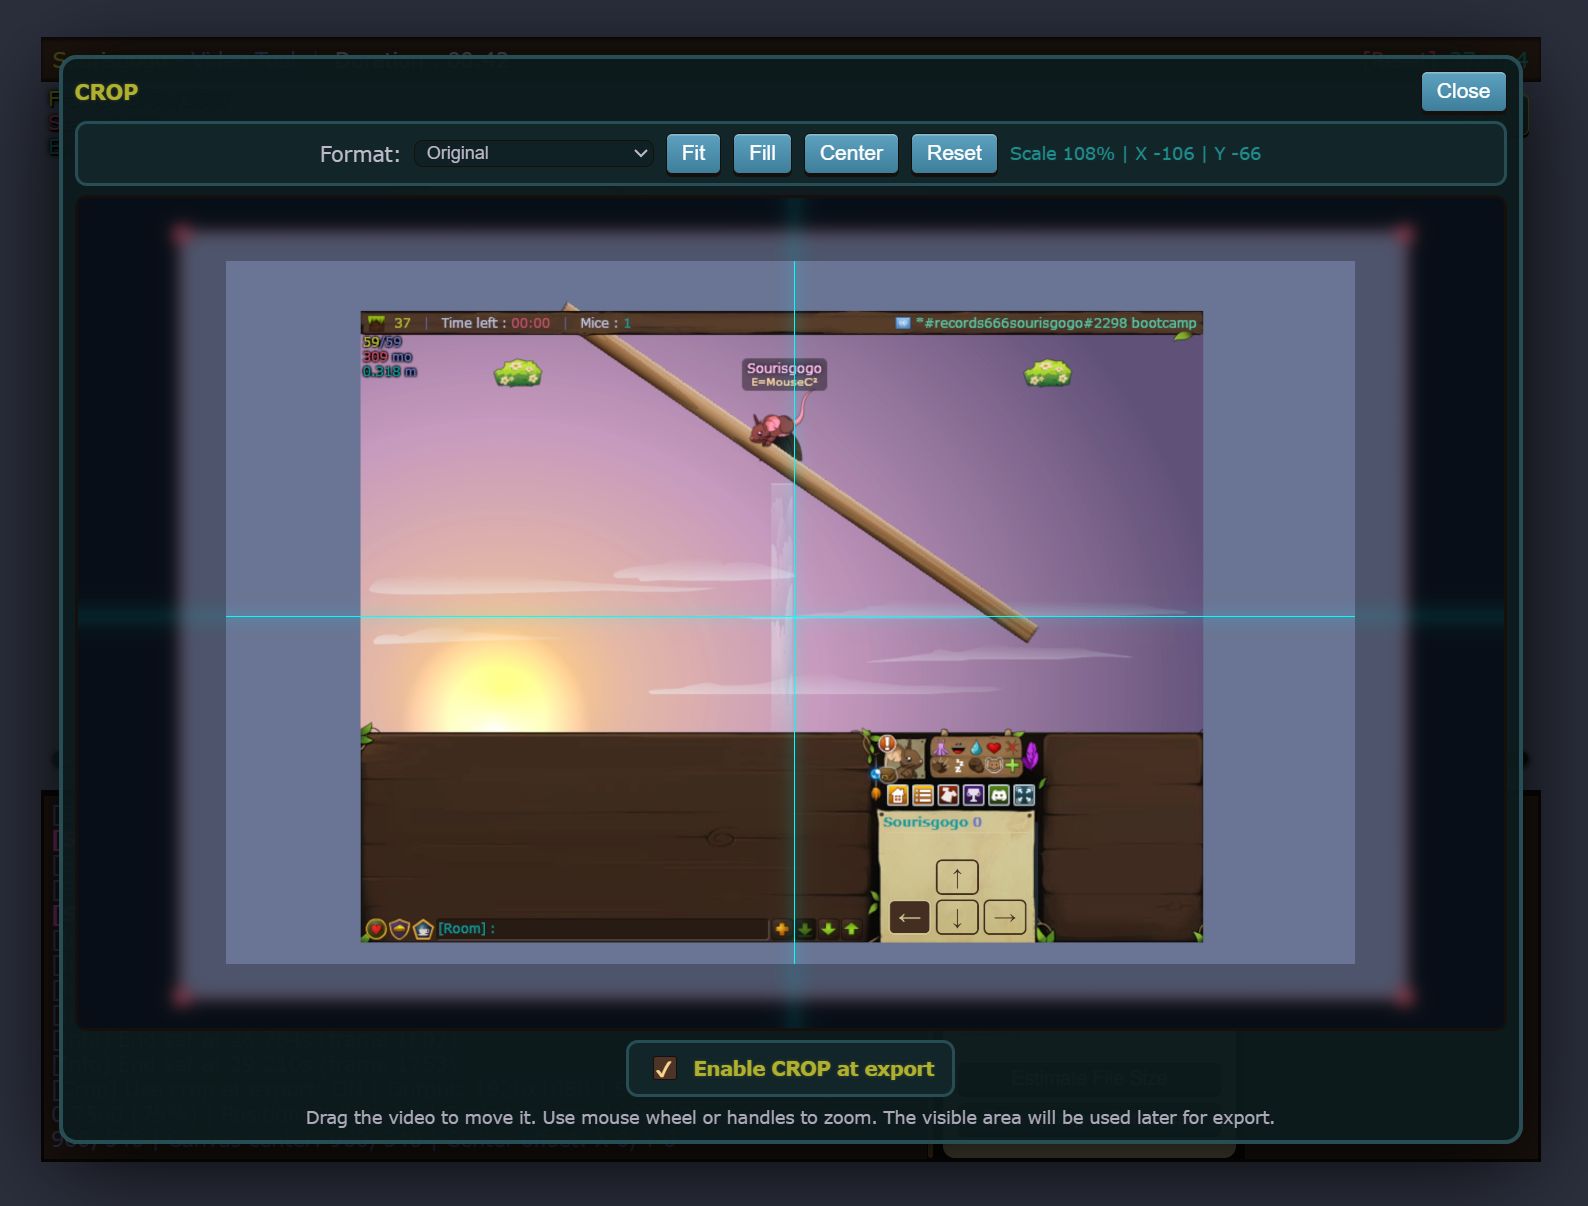
Task: Toggle Enable CROP at export checkbox
Action: point(665,1068)
